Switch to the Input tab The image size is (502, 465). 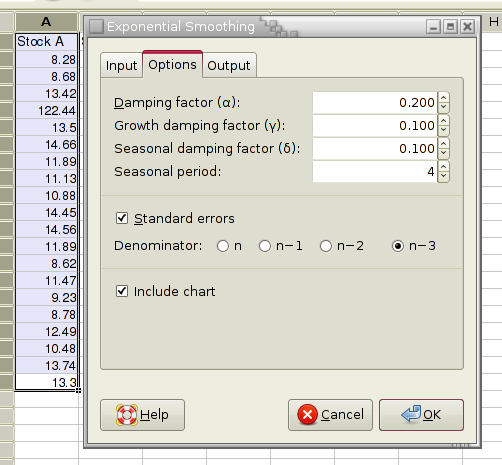121,65
